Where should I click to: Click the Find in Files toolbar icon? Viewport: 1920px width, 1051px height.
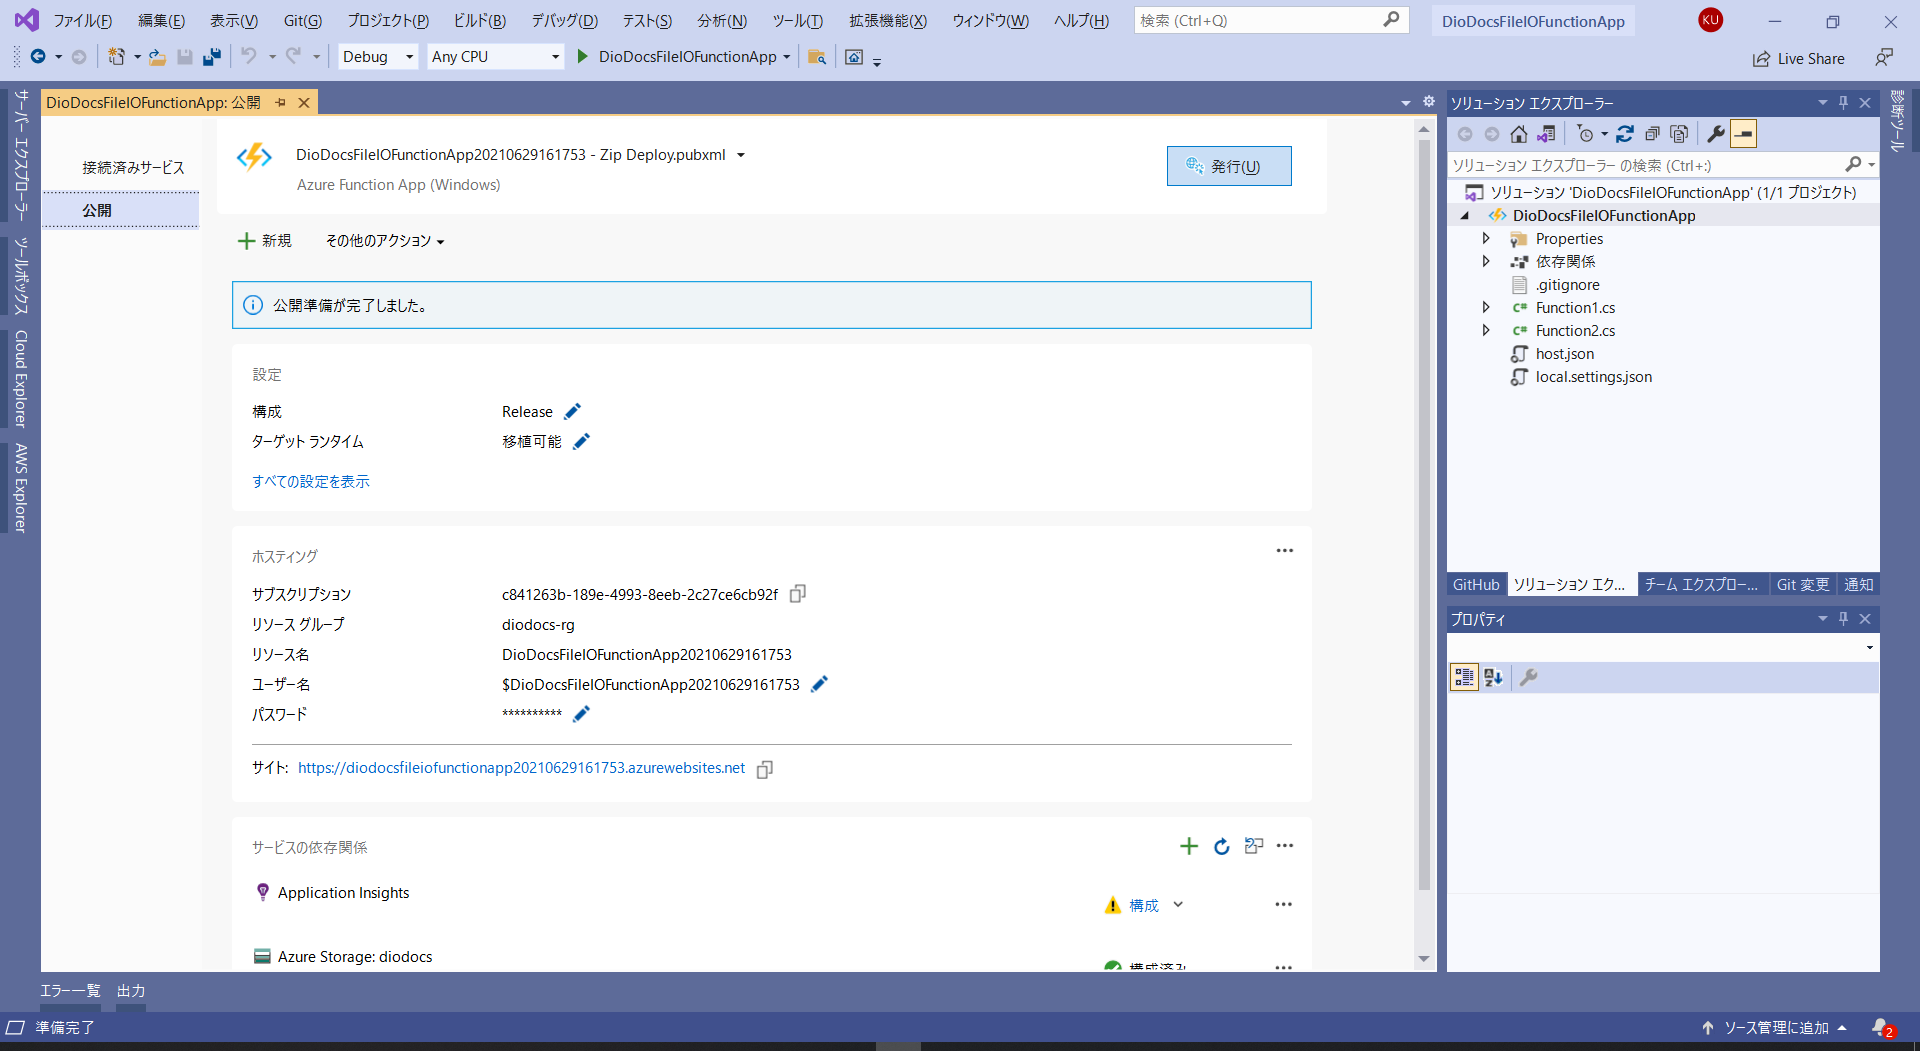[817, 57]
